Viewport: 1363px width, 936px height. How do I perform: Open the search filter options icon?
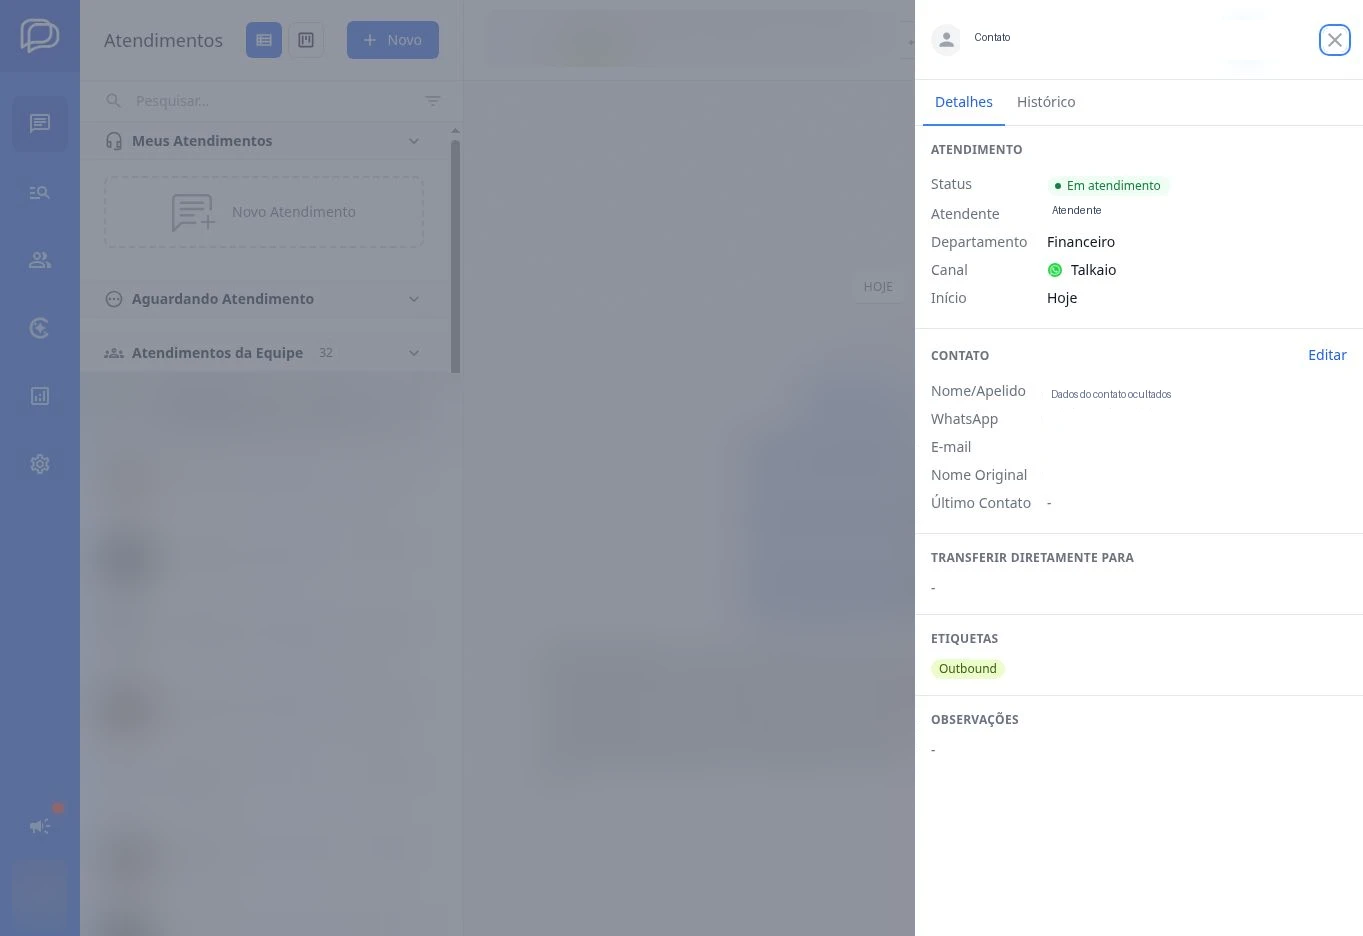pos(433,101)
